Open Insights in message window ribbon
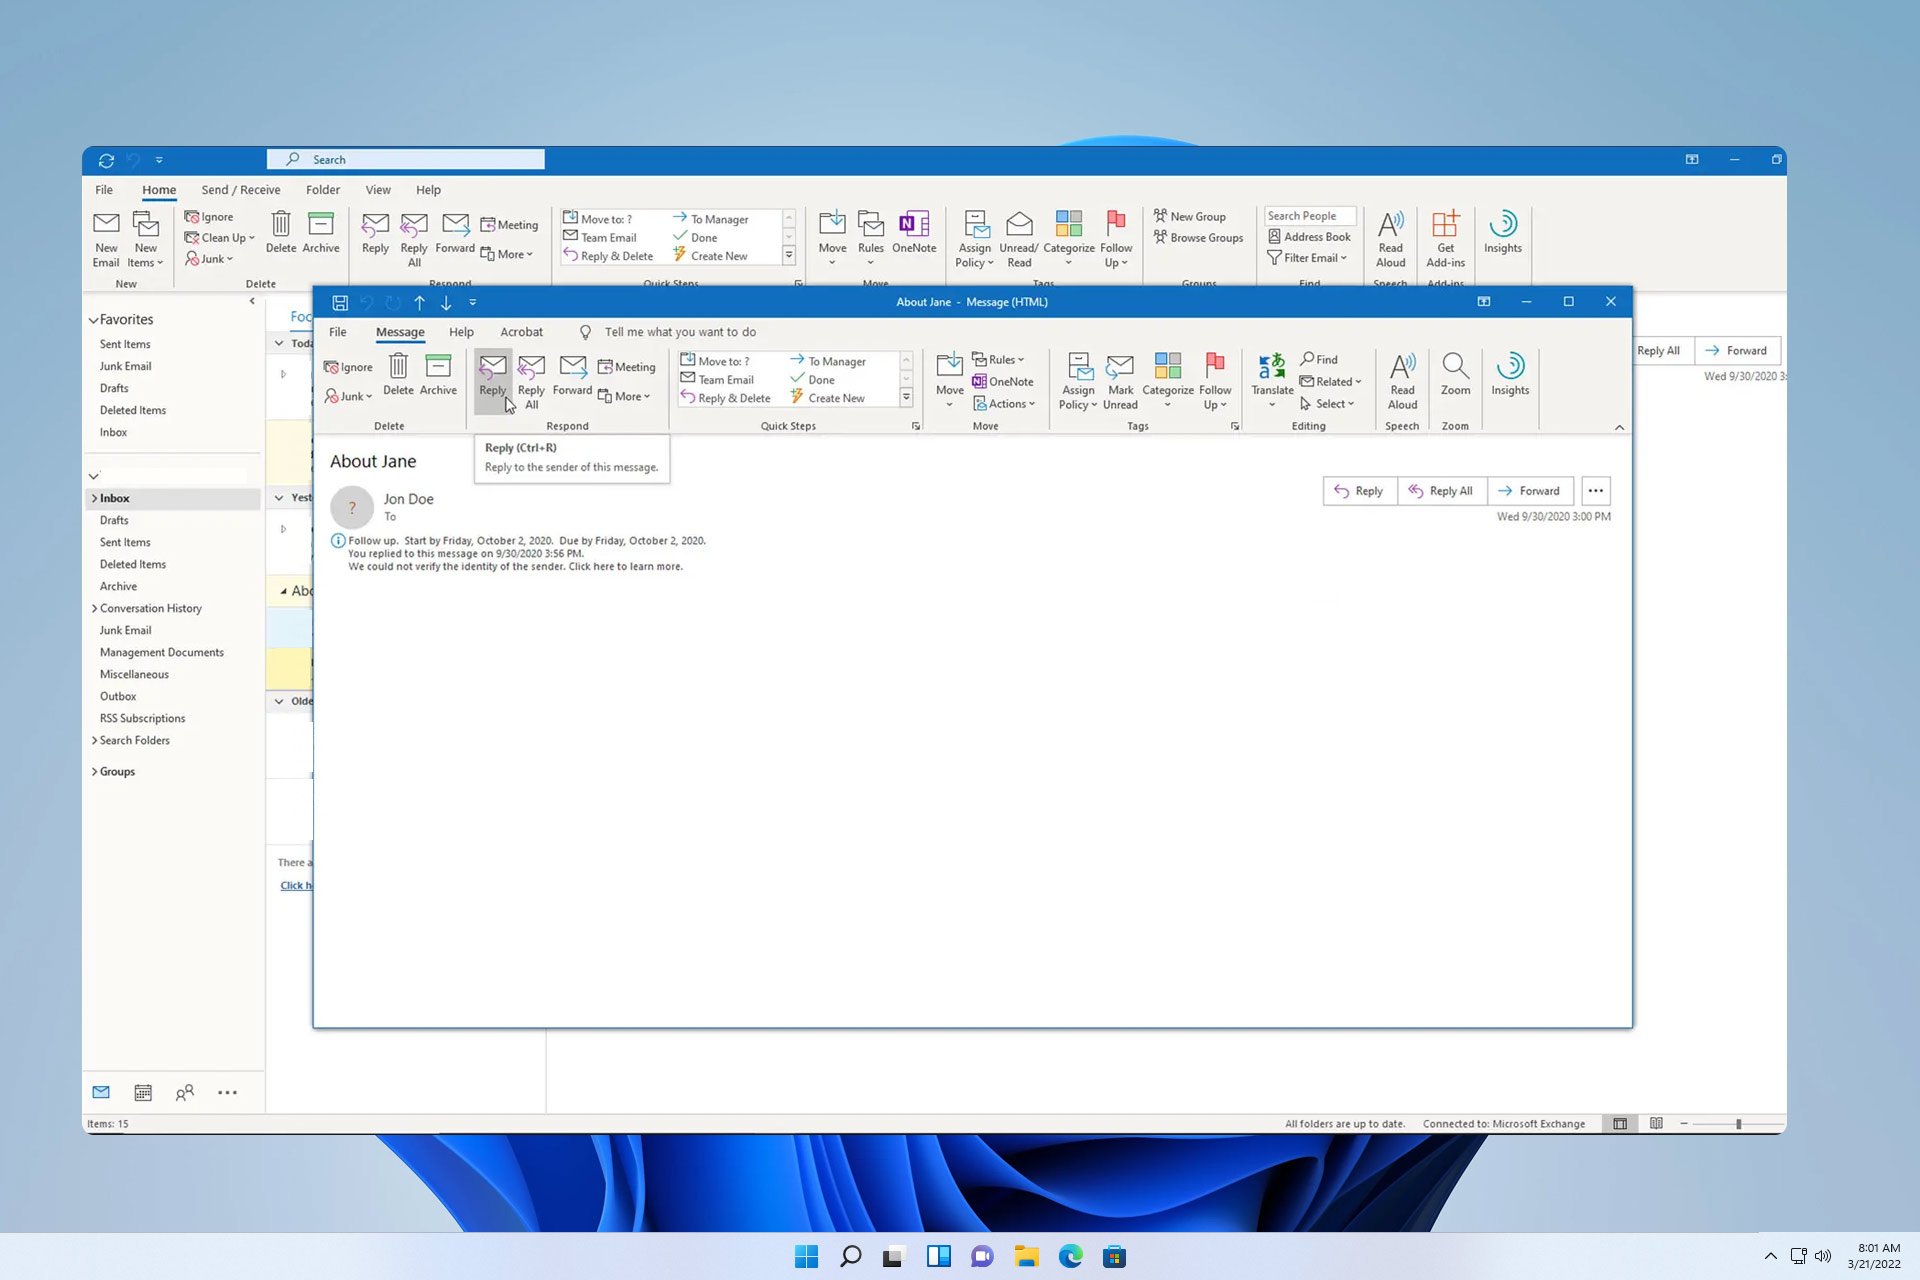This screenshot has height=1280, width=1920. click(1510, 376)
